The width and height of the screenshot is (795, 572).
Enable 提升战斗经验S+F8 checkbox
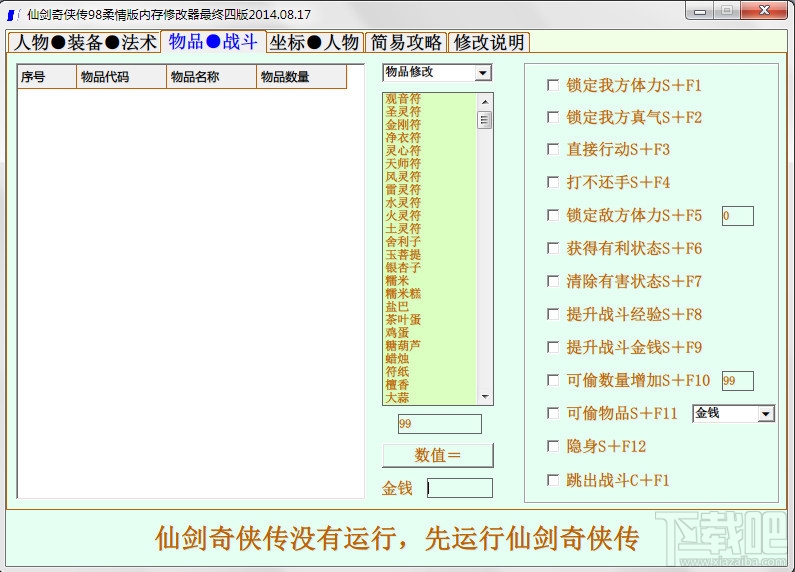(553, 314)
